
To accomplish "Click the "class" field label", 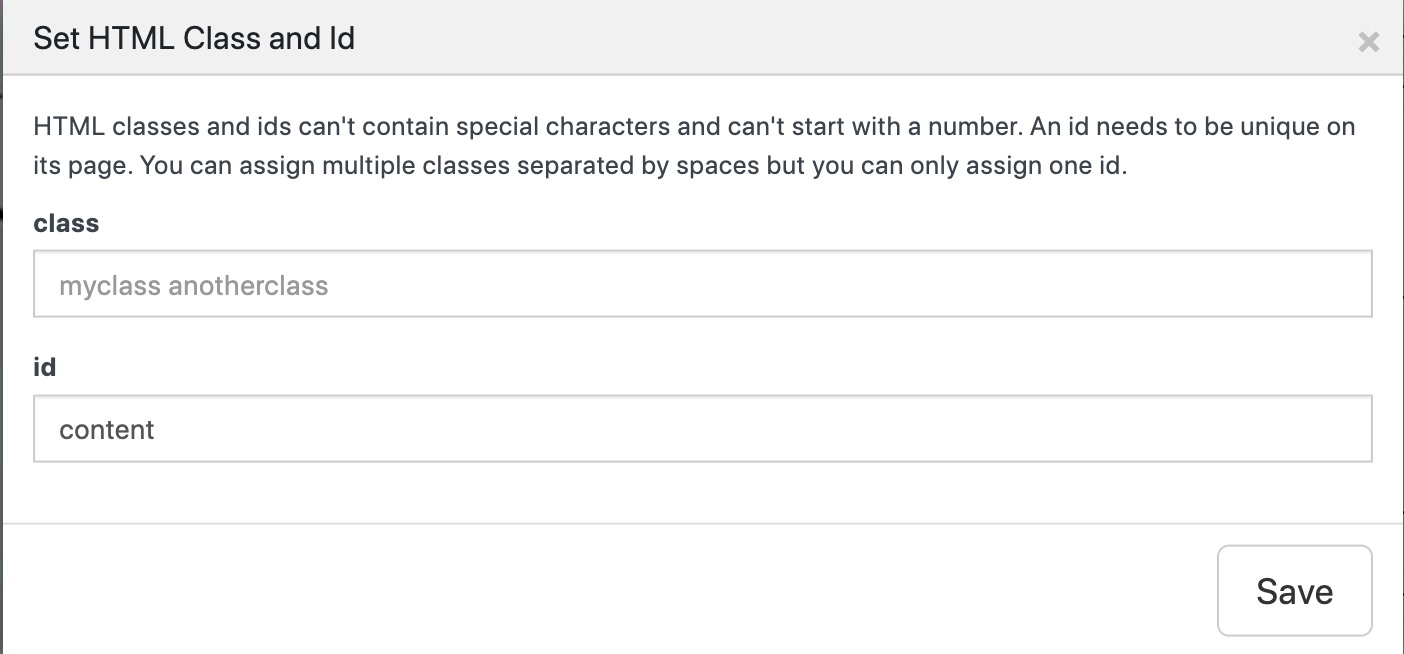I will (66, 223).
